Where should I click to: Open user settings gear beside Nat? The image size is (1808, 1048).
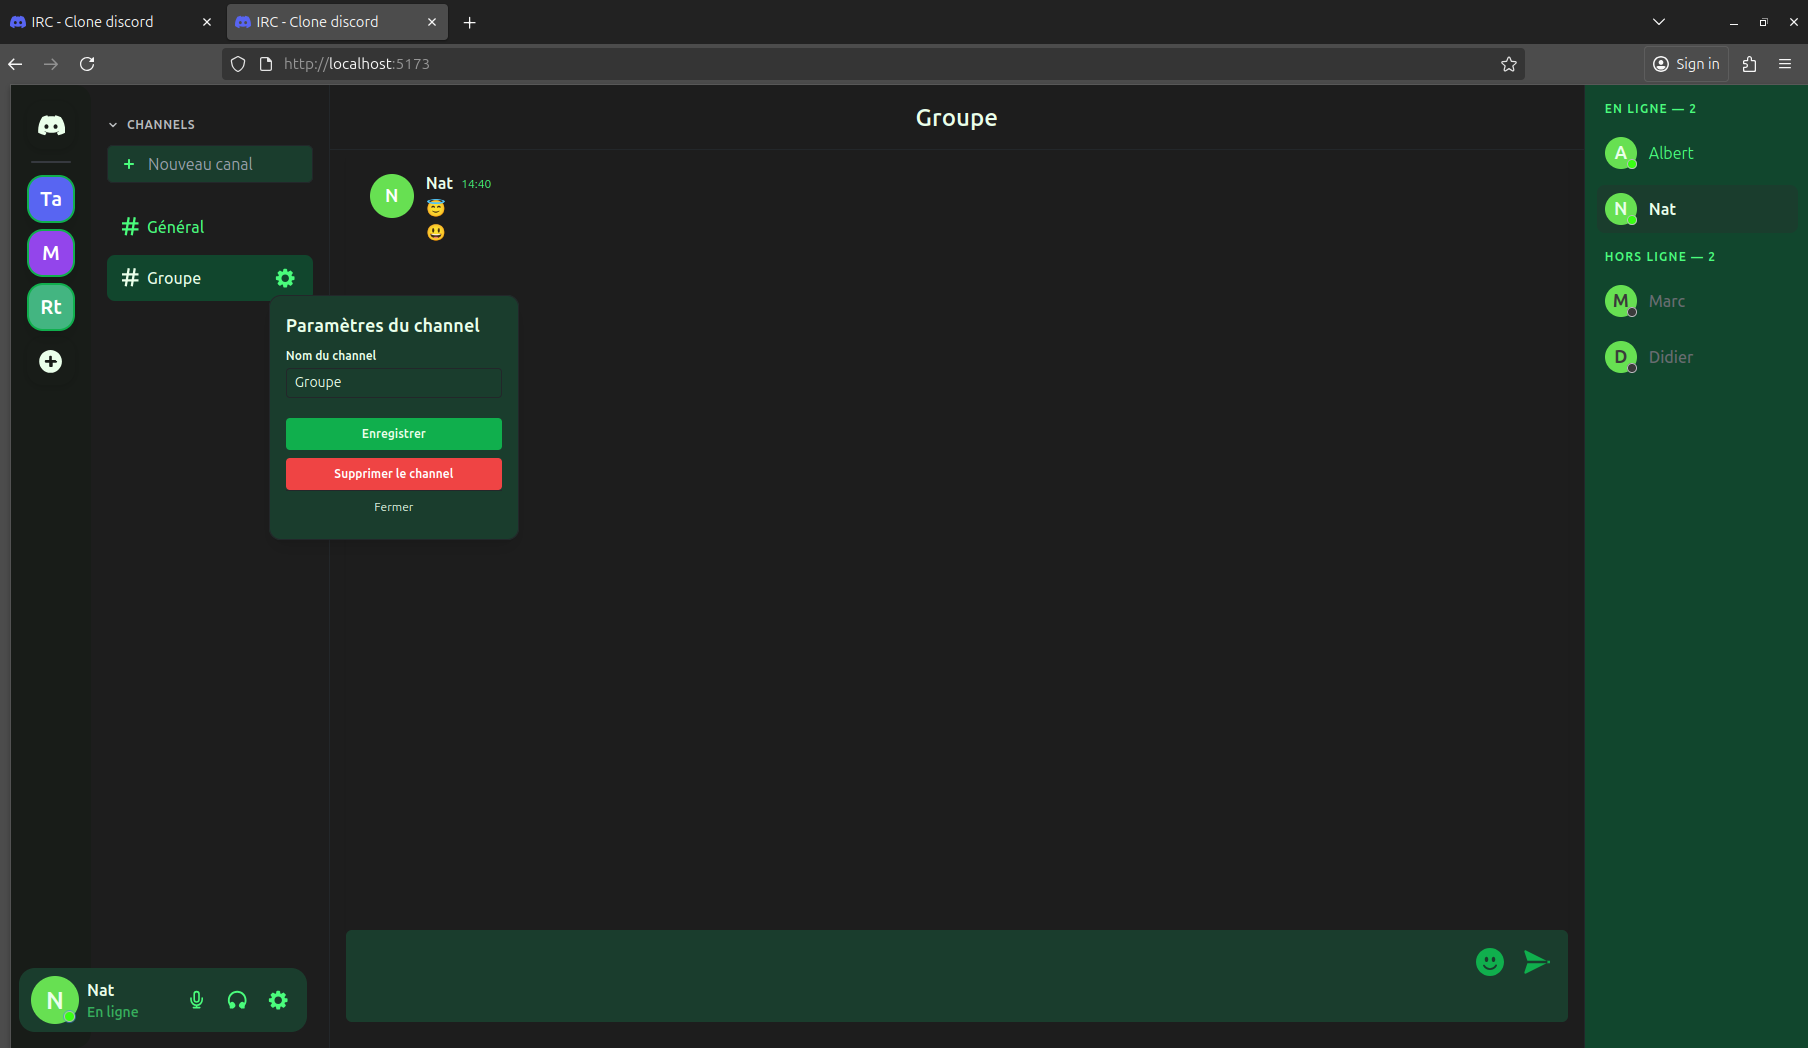(x=278, y=1000)
